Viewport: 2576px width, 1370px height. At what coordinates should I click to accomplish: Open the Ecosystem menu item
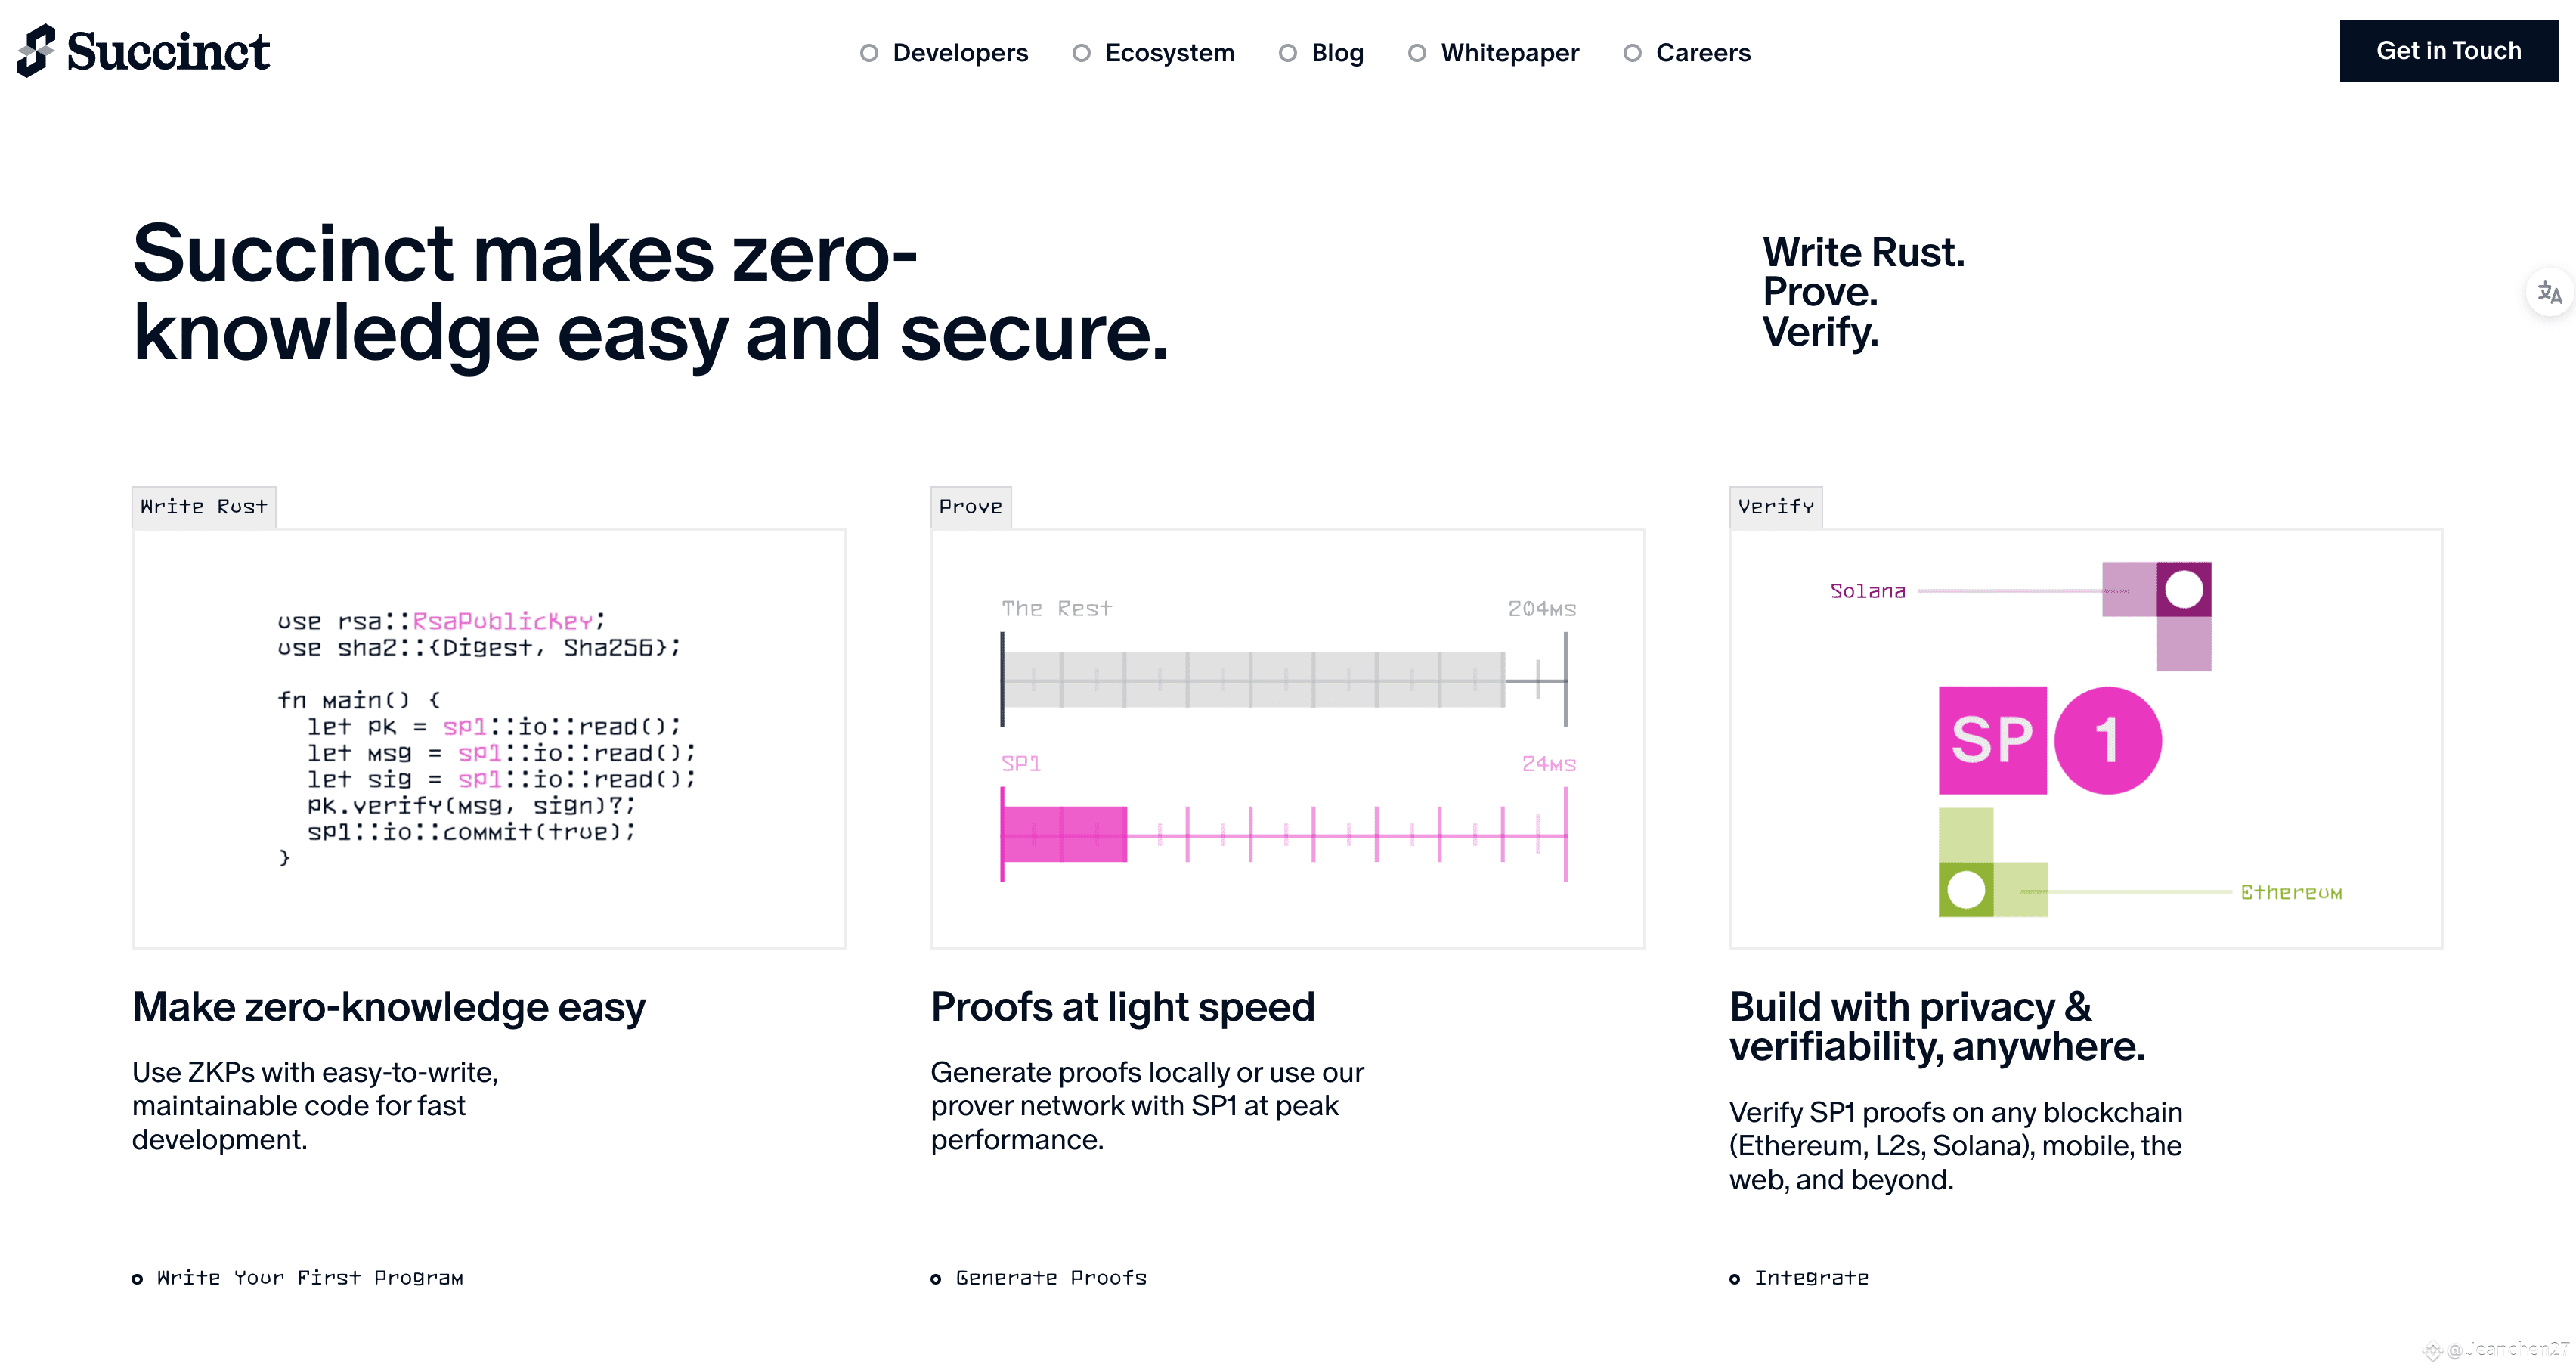pos(1153,52)
